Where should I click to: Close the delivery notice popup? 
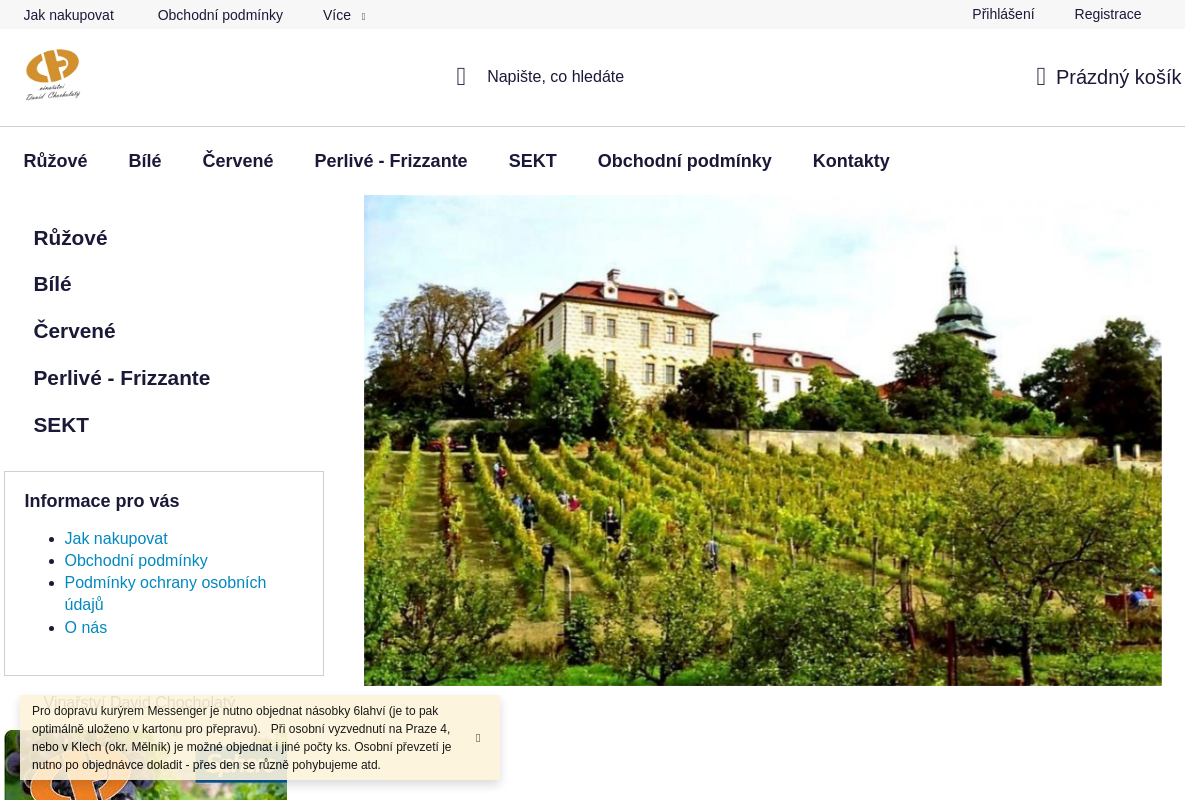478,738
